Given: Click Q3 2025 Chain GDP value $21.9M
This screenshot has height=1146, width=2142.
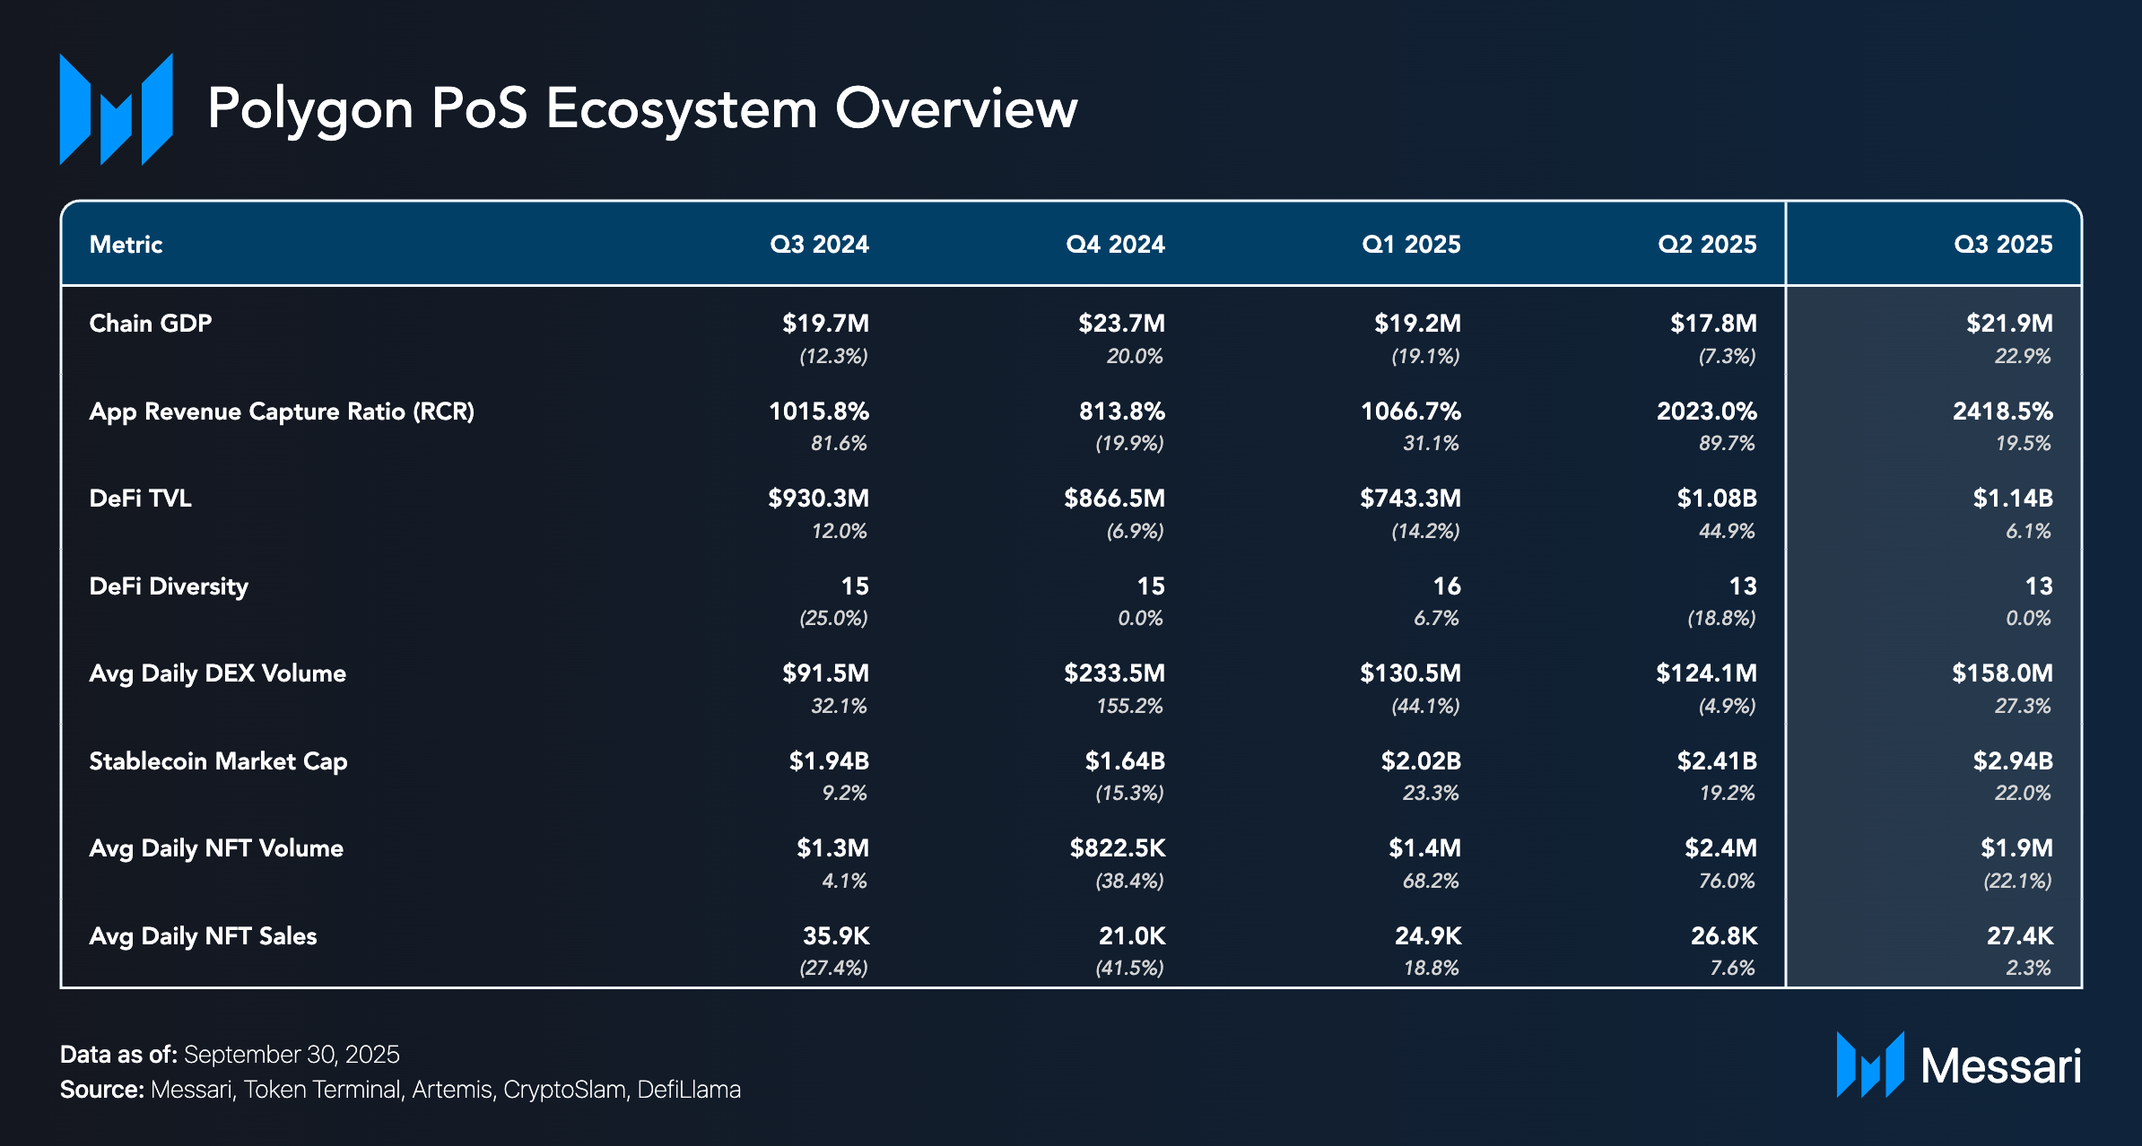Looking at the screenshot, I should 2009,323.
